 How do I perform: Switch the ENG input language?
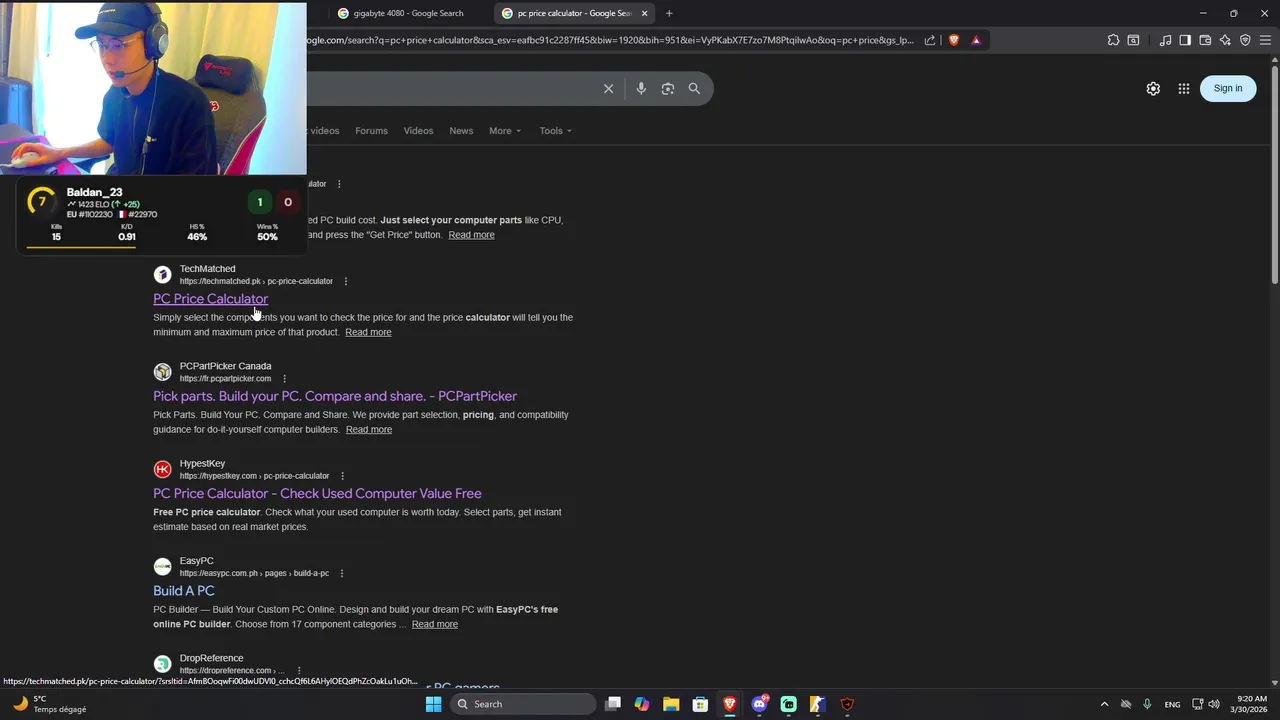1172,704
